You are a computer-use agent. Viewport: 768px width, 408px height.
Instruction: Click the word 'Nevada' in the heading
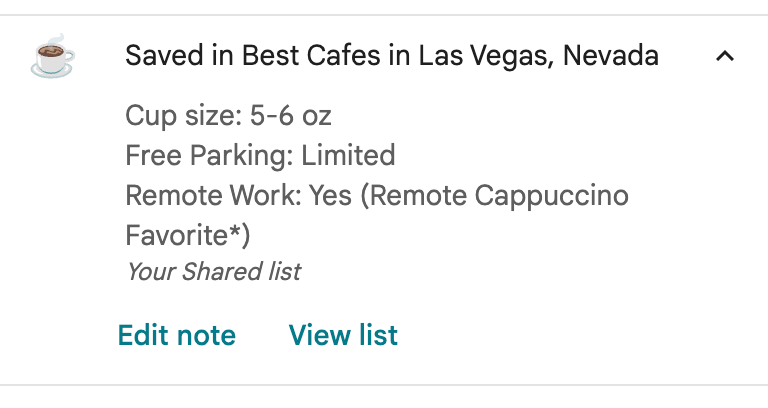(611, 55)
